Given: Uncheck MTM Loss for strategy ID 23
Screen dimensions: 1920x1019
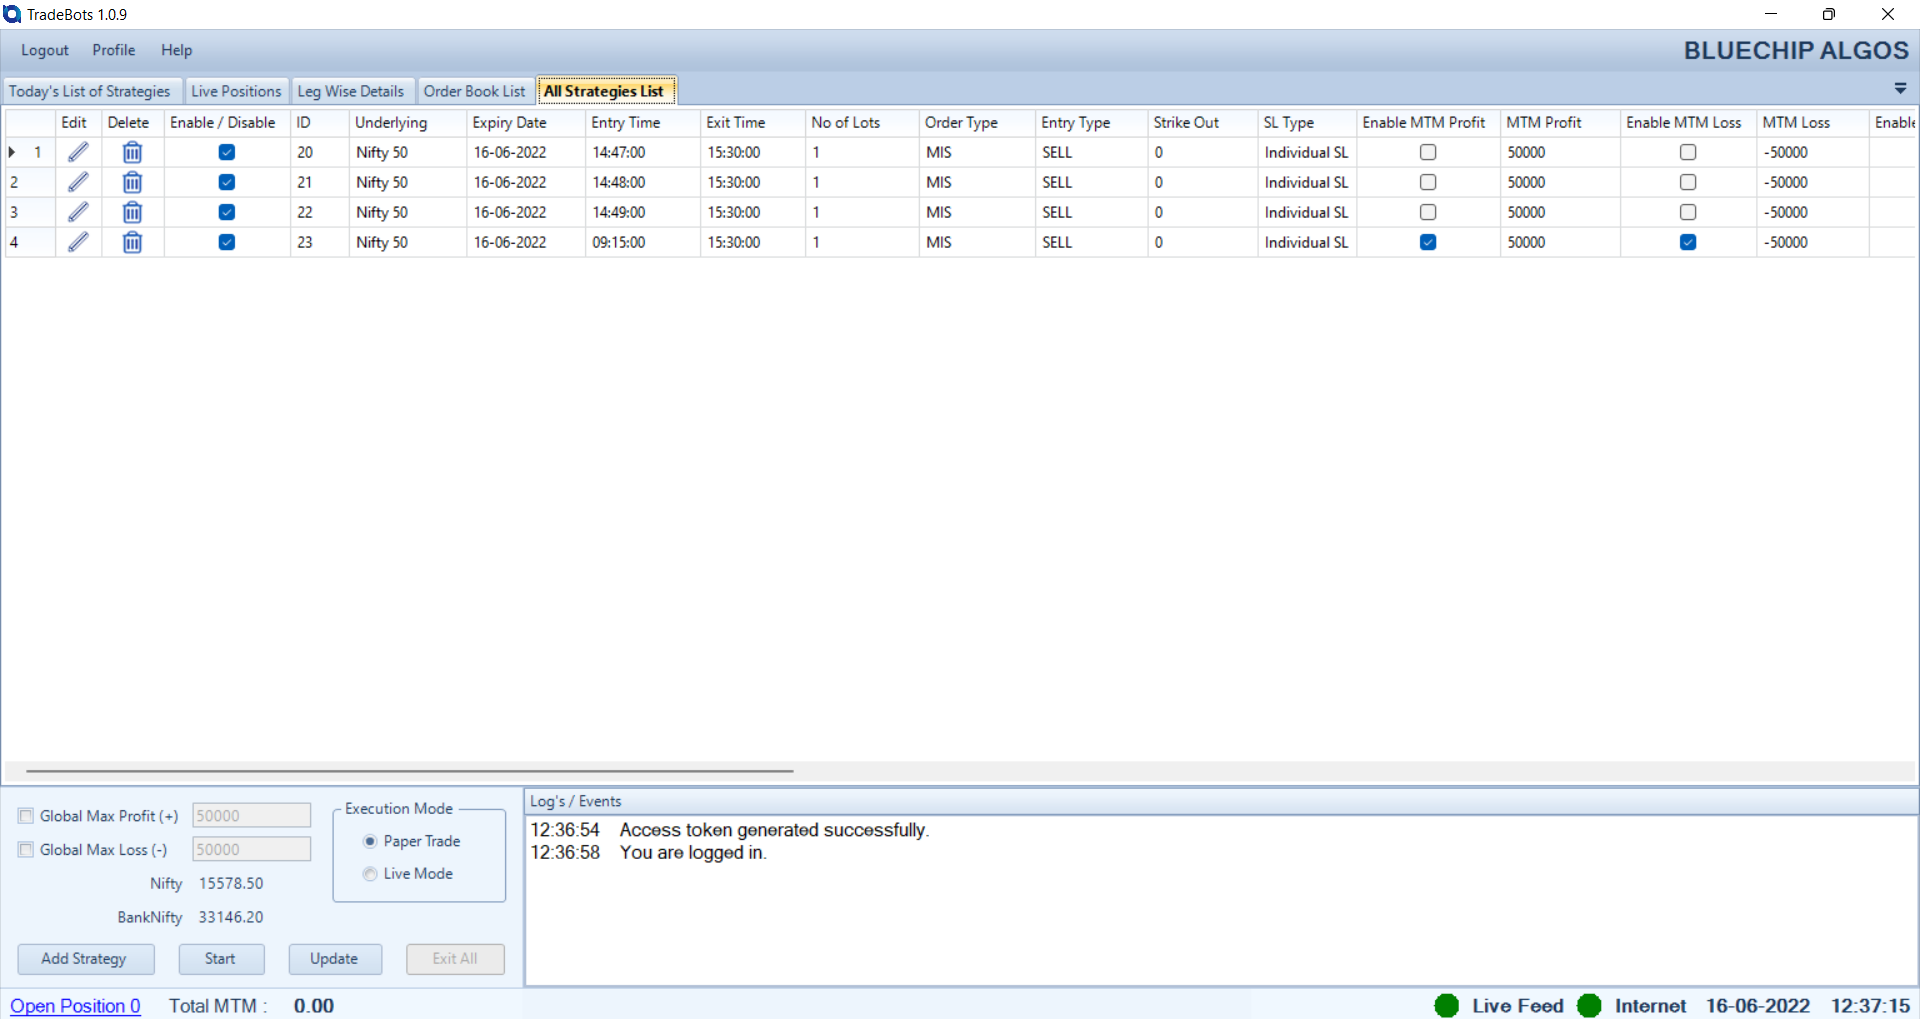Looking at the screenshot, I should coord(1688,242).
